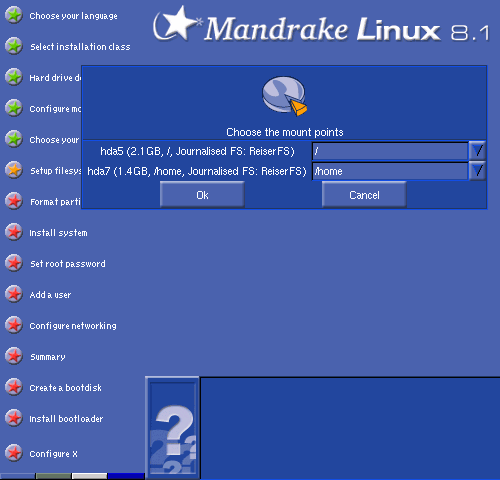Select the dark blue color theme swatch

[x=126, y=476]
